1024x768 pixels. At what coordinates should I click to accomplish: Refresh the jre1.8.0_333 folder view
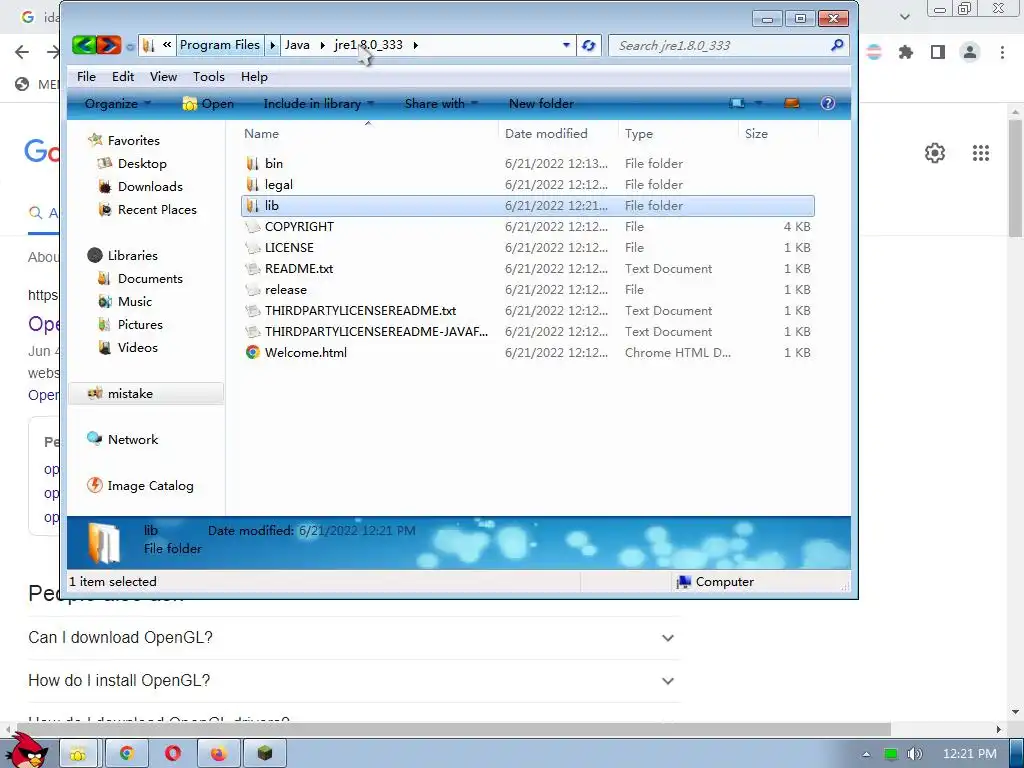(x=588, y=45)
